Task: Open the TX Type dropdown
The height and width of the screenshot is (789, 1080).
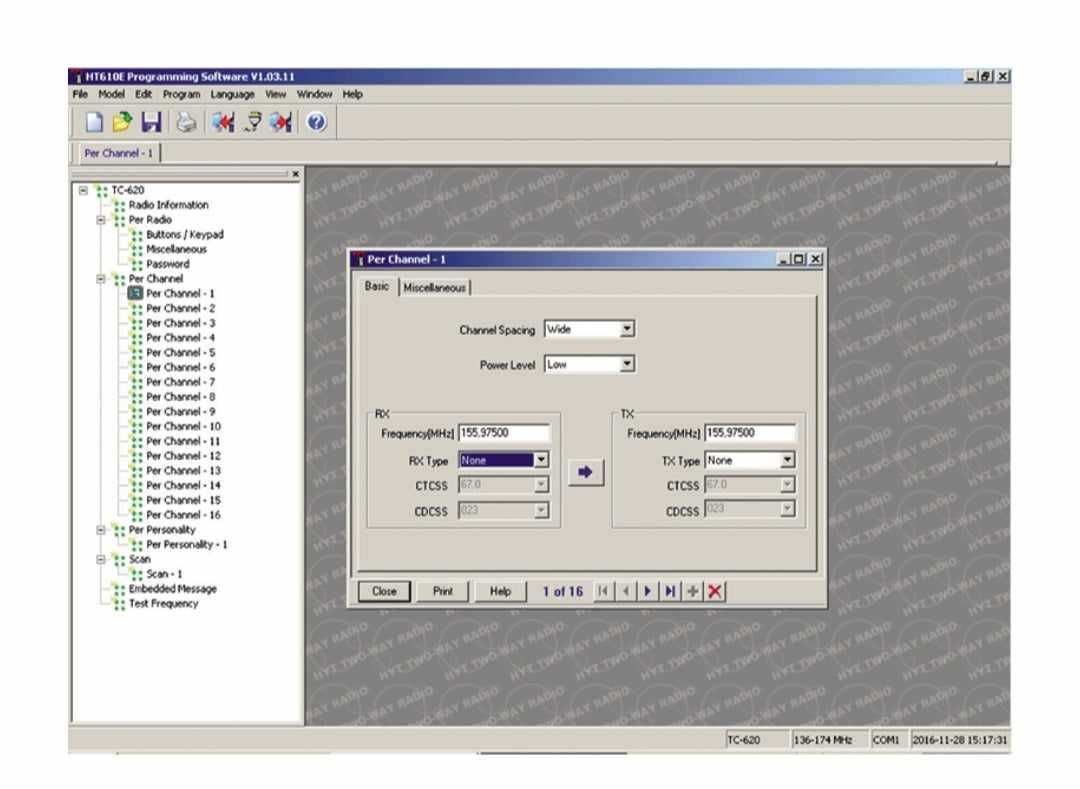Action: (787, 460)
